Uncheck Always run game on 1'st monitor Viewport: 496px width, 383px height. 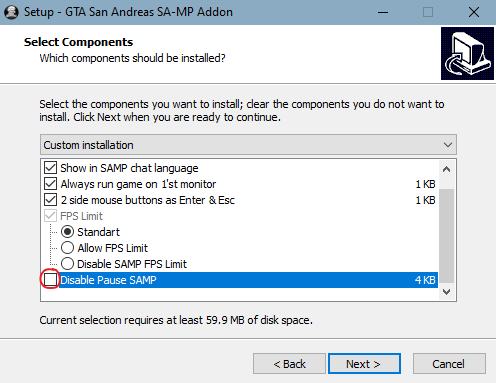click(50, 184)
